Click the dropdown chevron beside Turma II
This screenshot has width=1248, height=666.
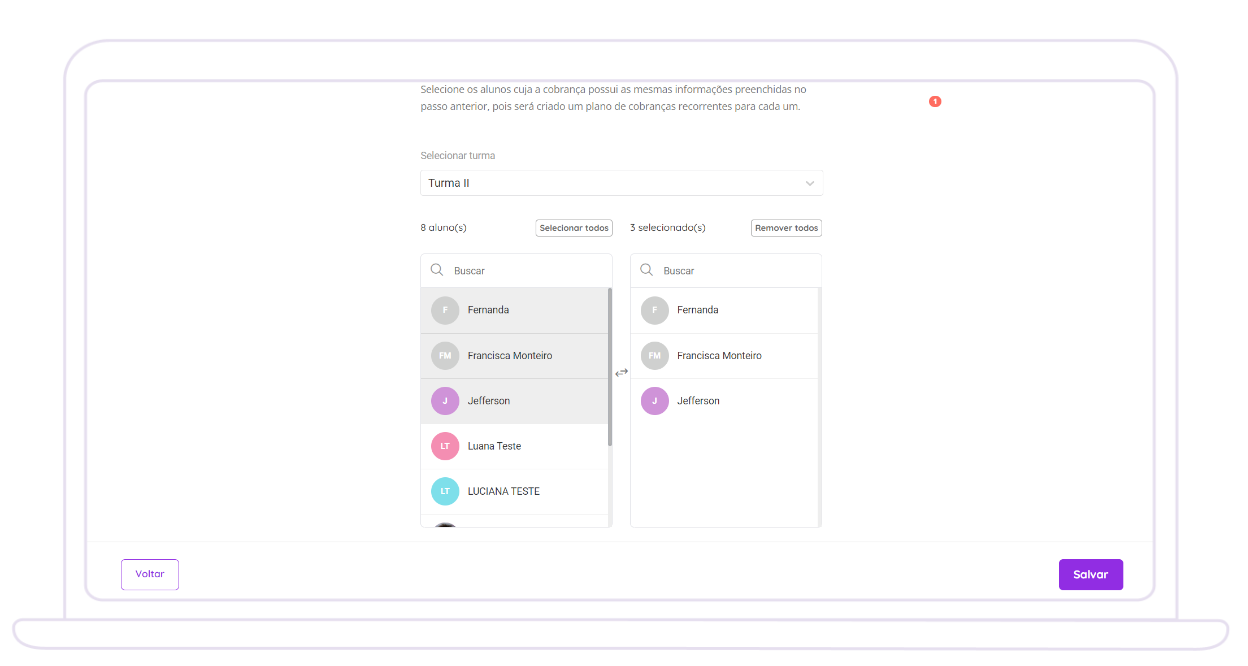coord(809,184)
